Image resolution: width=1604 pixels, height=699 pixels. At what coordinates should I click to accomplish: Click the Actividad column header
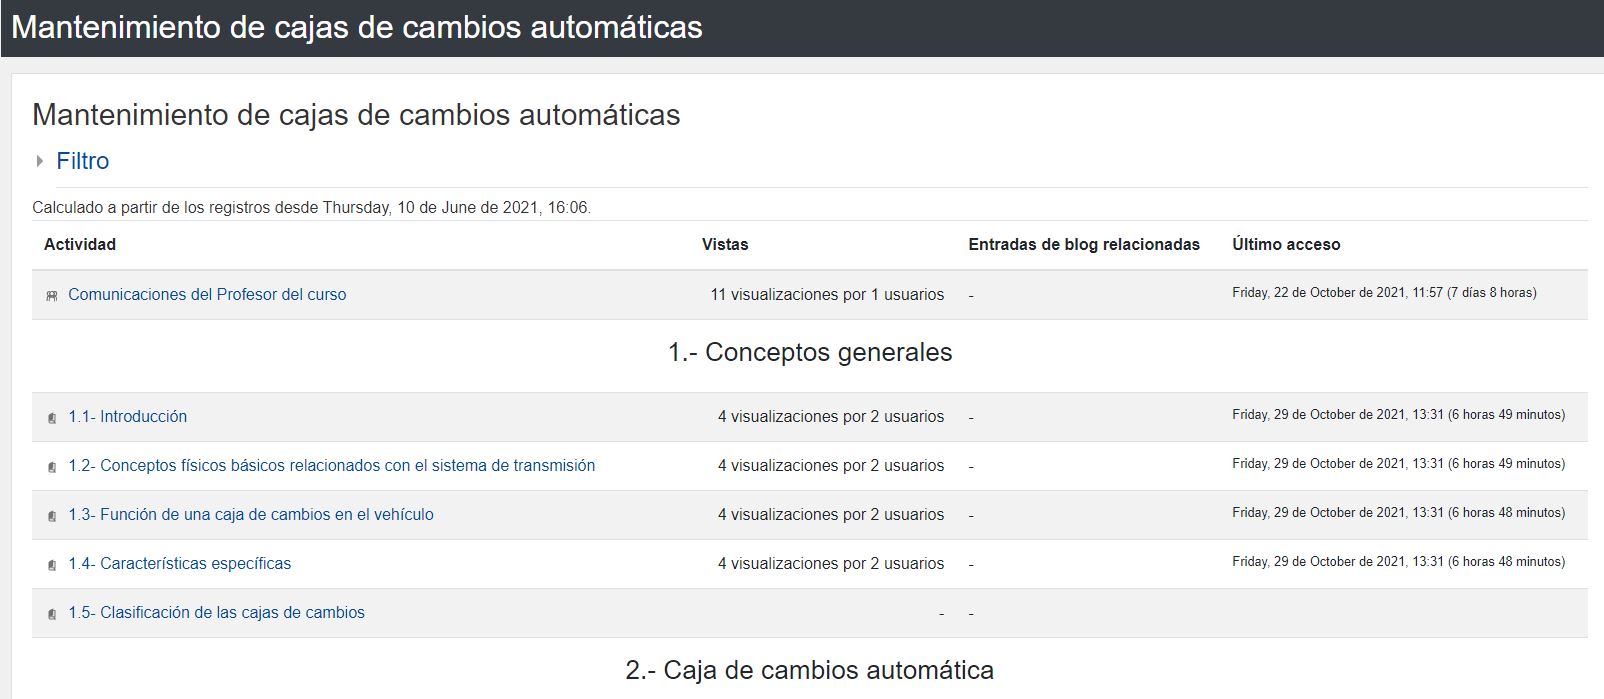tap(80, 244)
